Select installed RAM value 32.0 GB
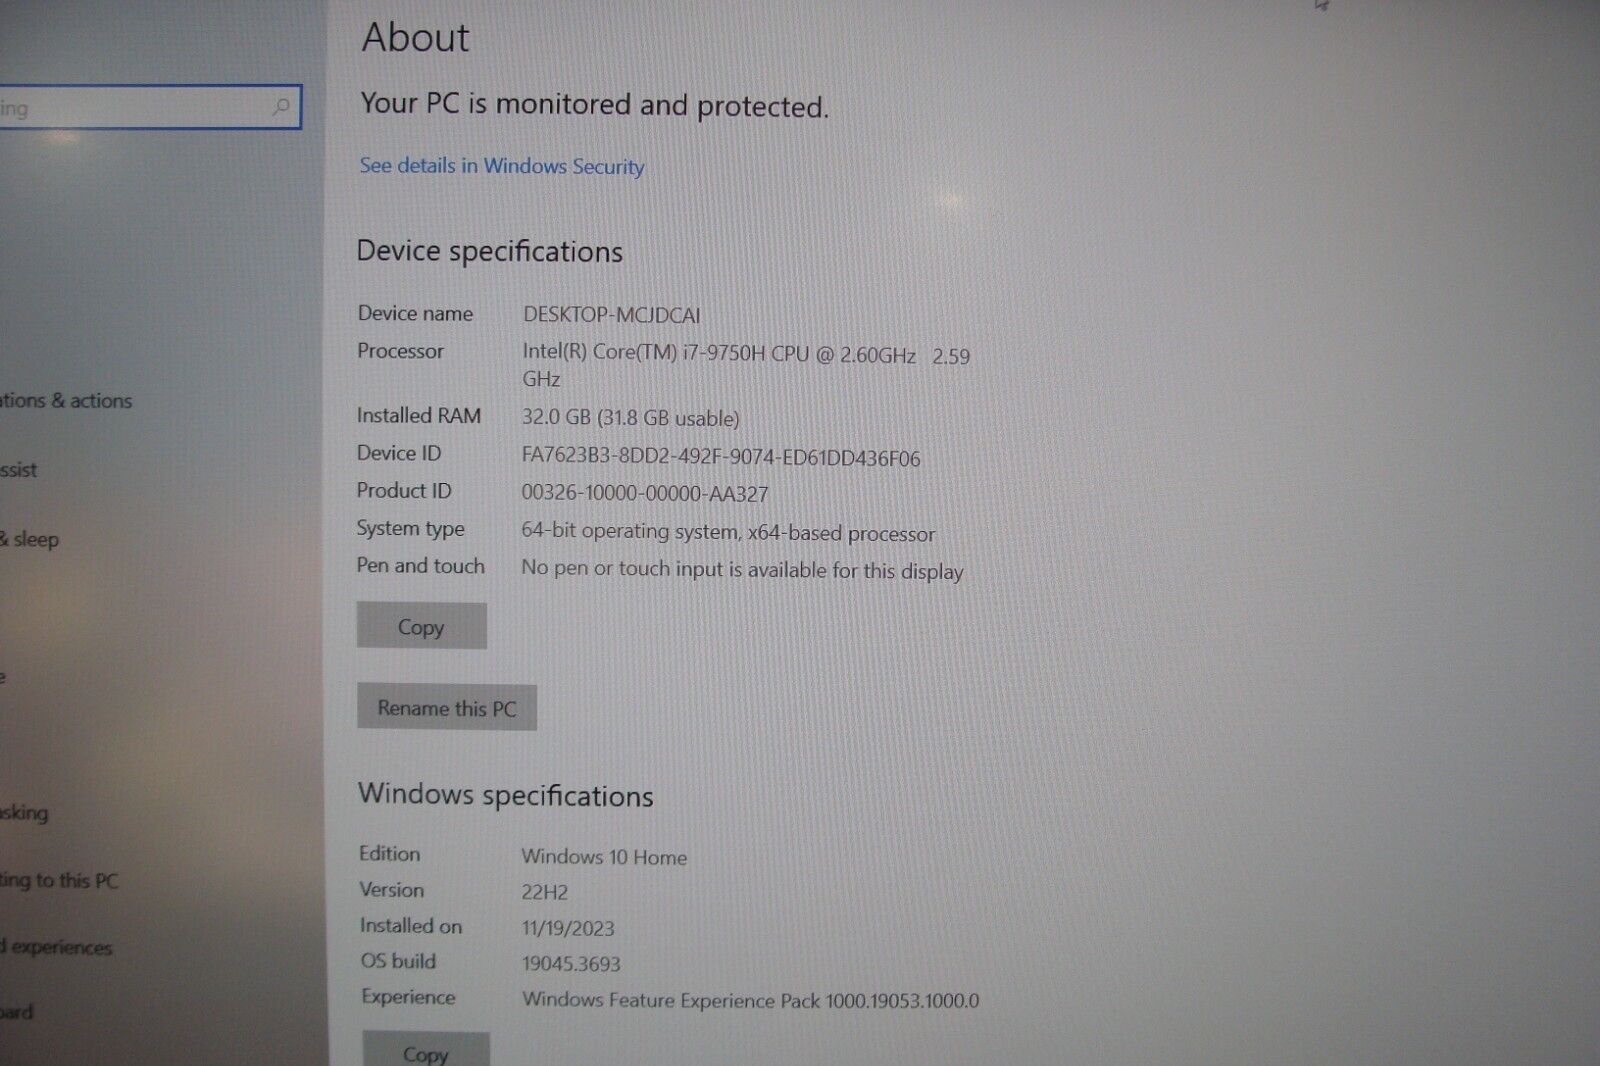Viewport: 1600px width, 1066px height. click(x=631, y=418)
